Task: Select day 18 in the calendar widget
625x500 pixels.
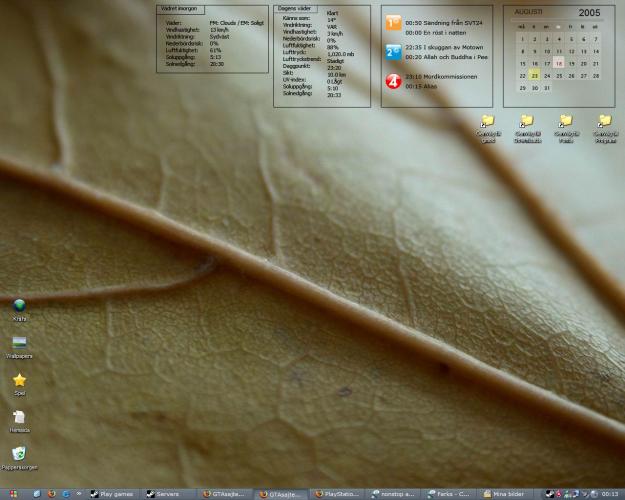Action: (x=559, y=63)
